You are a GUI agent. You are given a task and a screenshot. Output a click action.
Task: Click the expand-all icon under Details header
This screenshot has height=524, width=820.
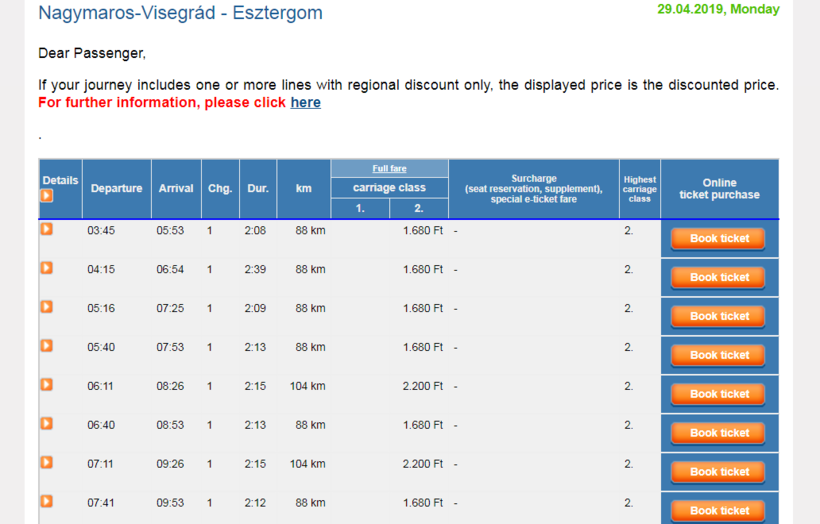click(x=46, y=196)
